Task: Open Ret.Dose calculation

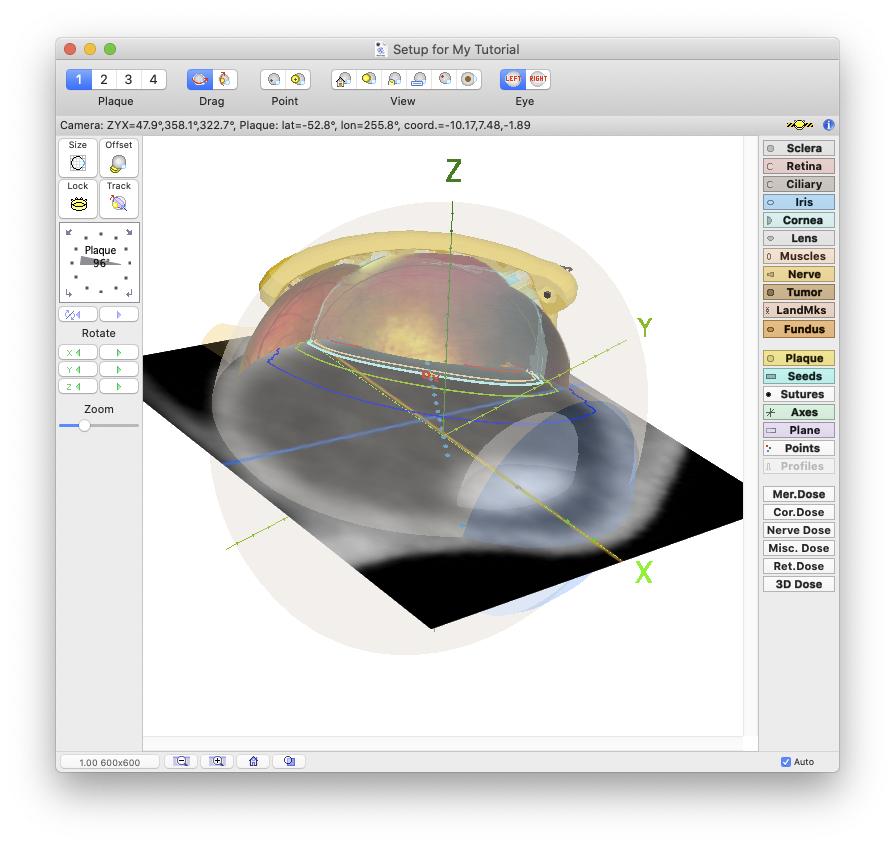Action: point(799,566)
